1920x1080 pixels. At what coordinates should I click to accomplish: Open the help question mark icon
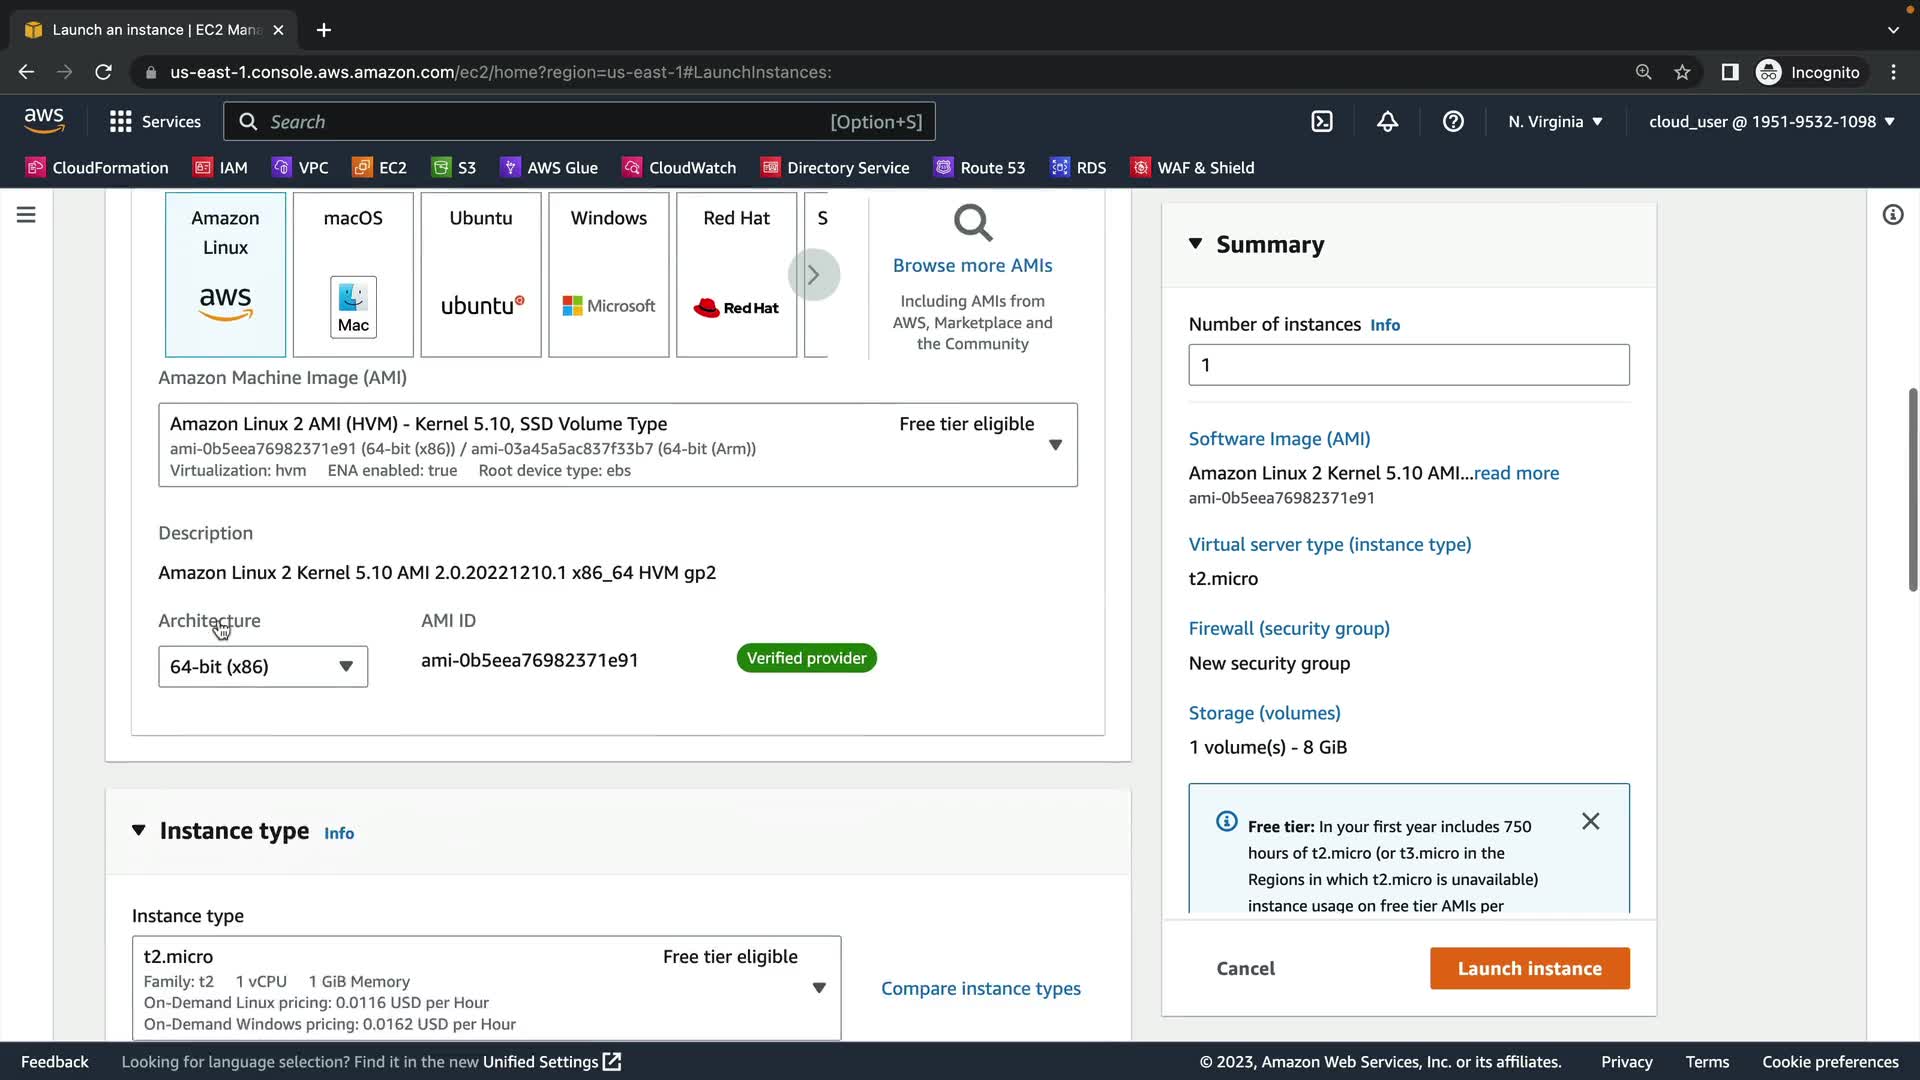point(1453,122)
